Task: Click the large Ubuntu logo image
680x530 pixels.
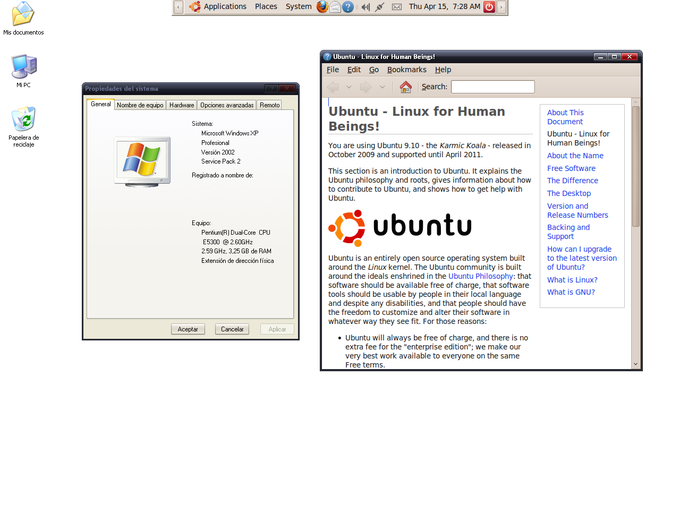Action: tap(400, 228)
